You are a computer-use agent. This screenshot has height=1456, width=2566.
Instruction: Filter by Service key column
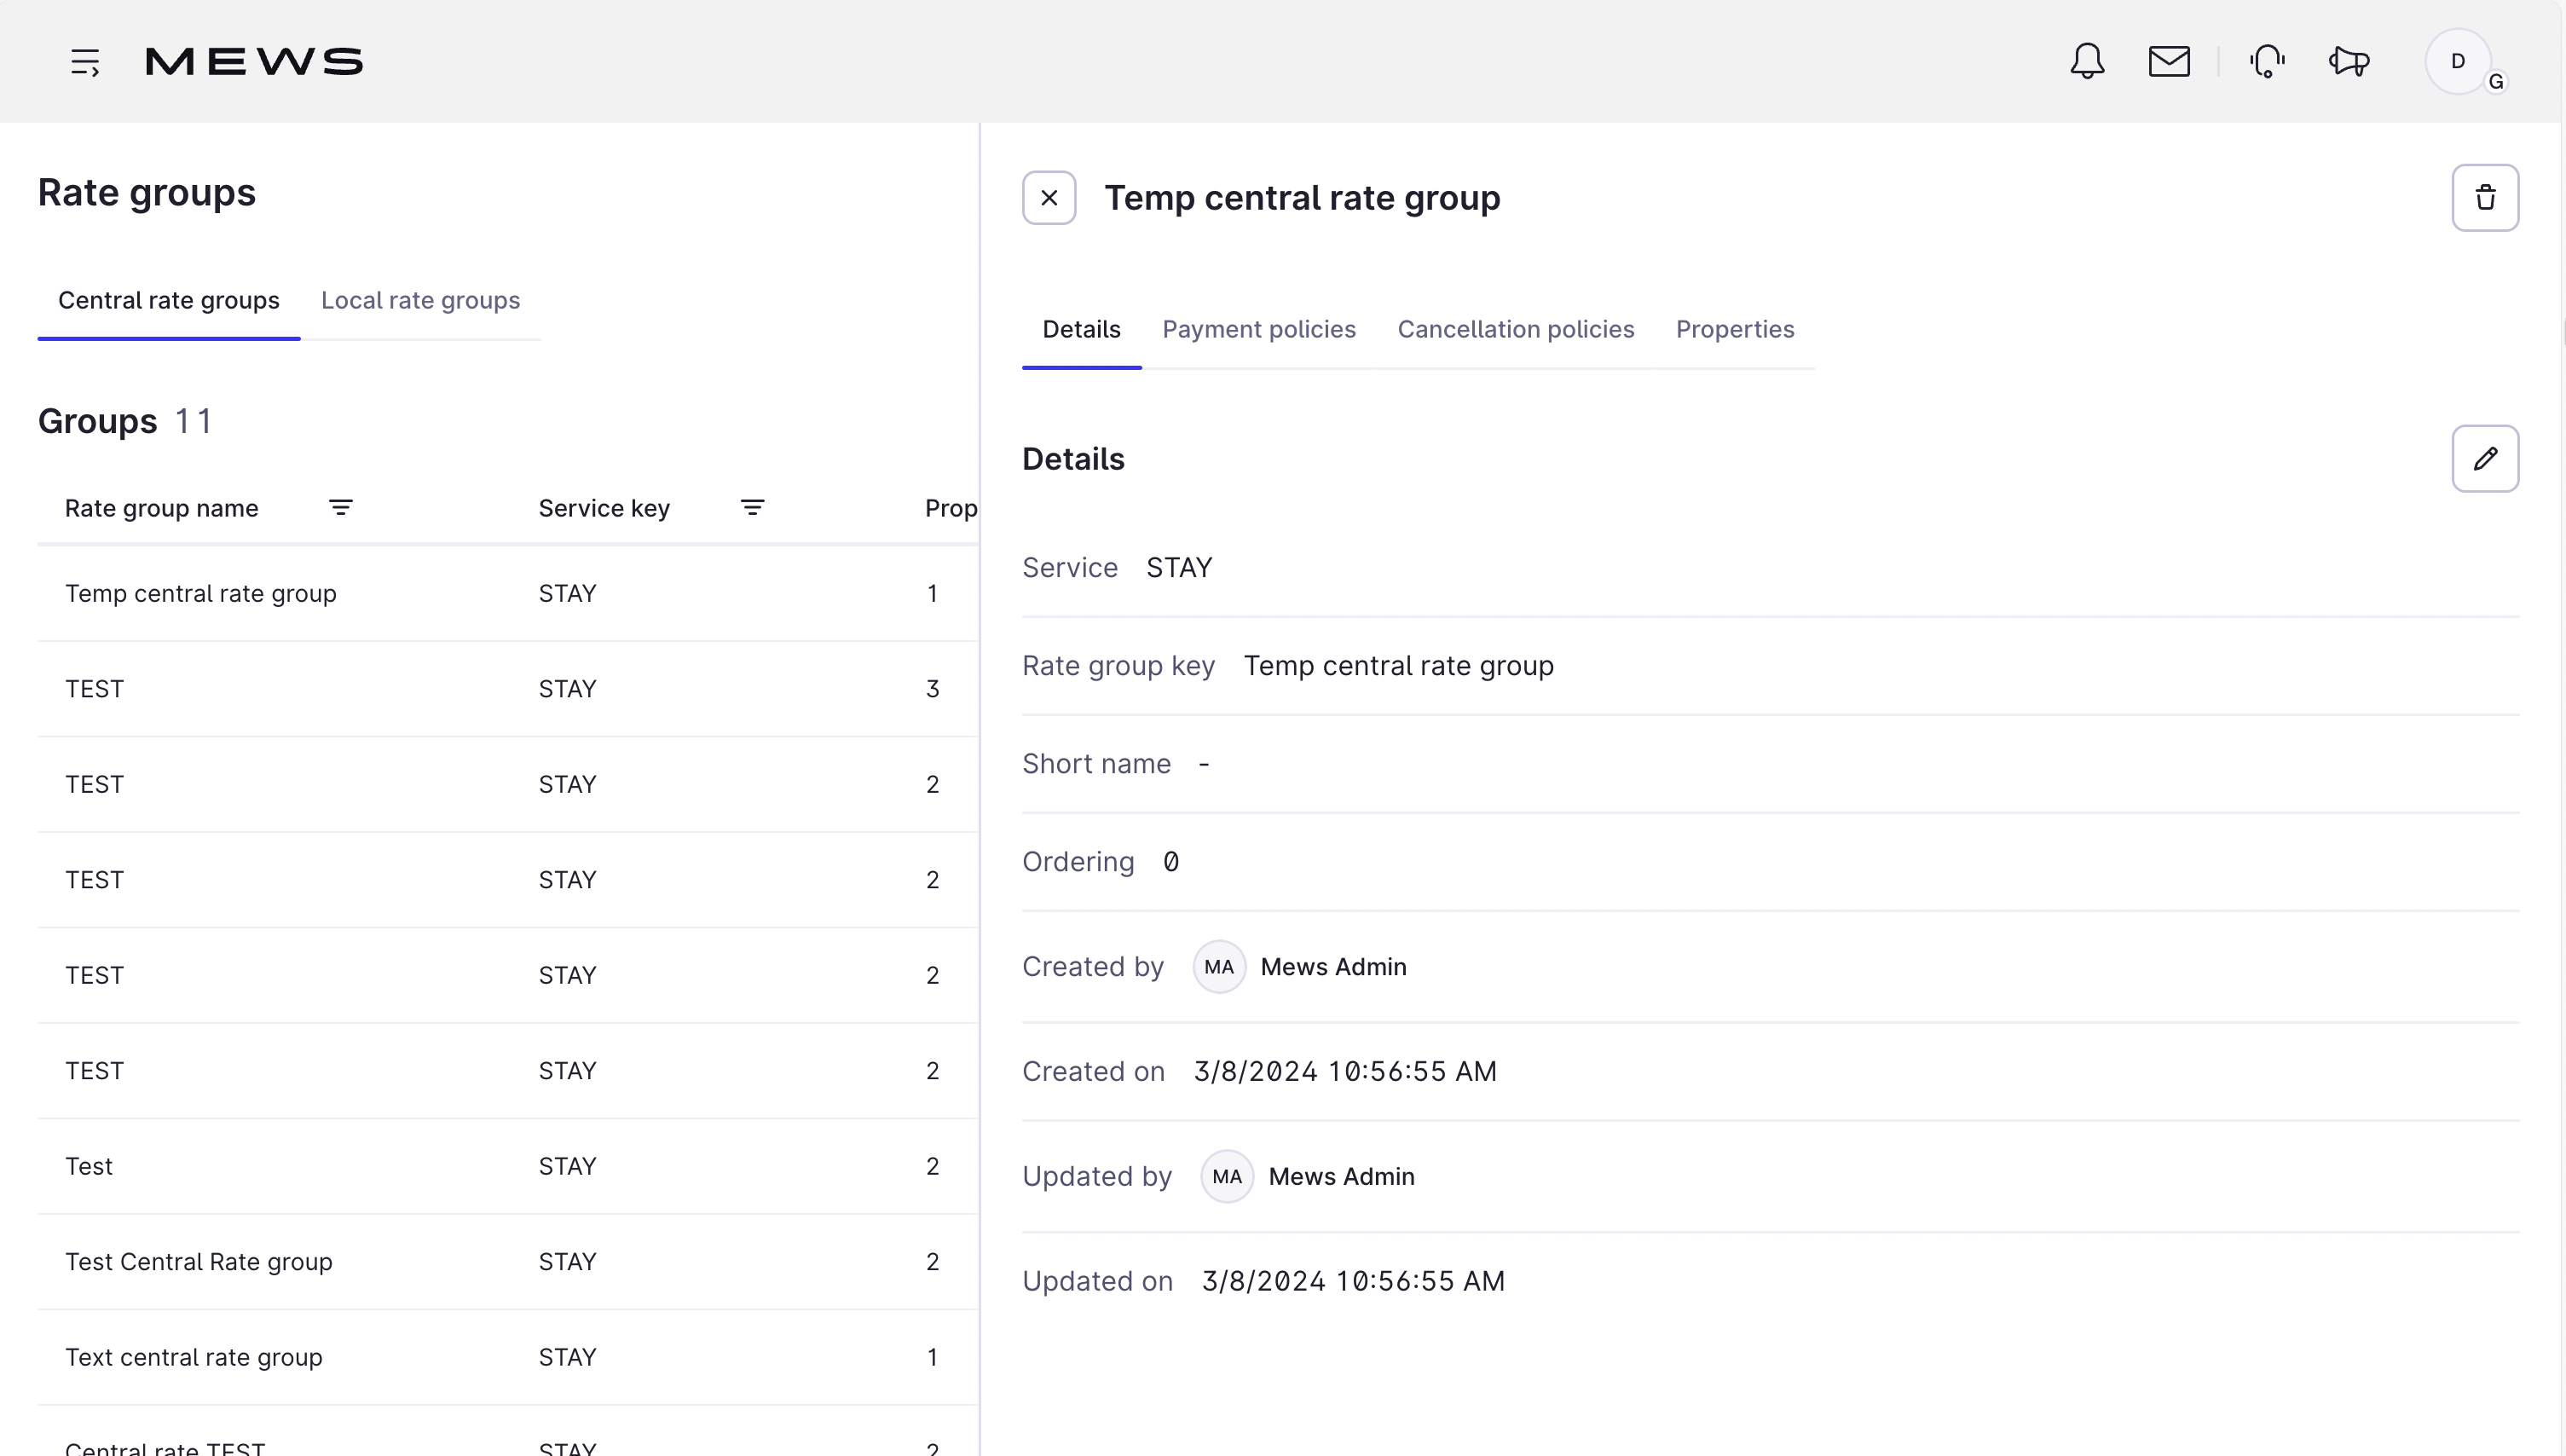[x=753, y=508]
